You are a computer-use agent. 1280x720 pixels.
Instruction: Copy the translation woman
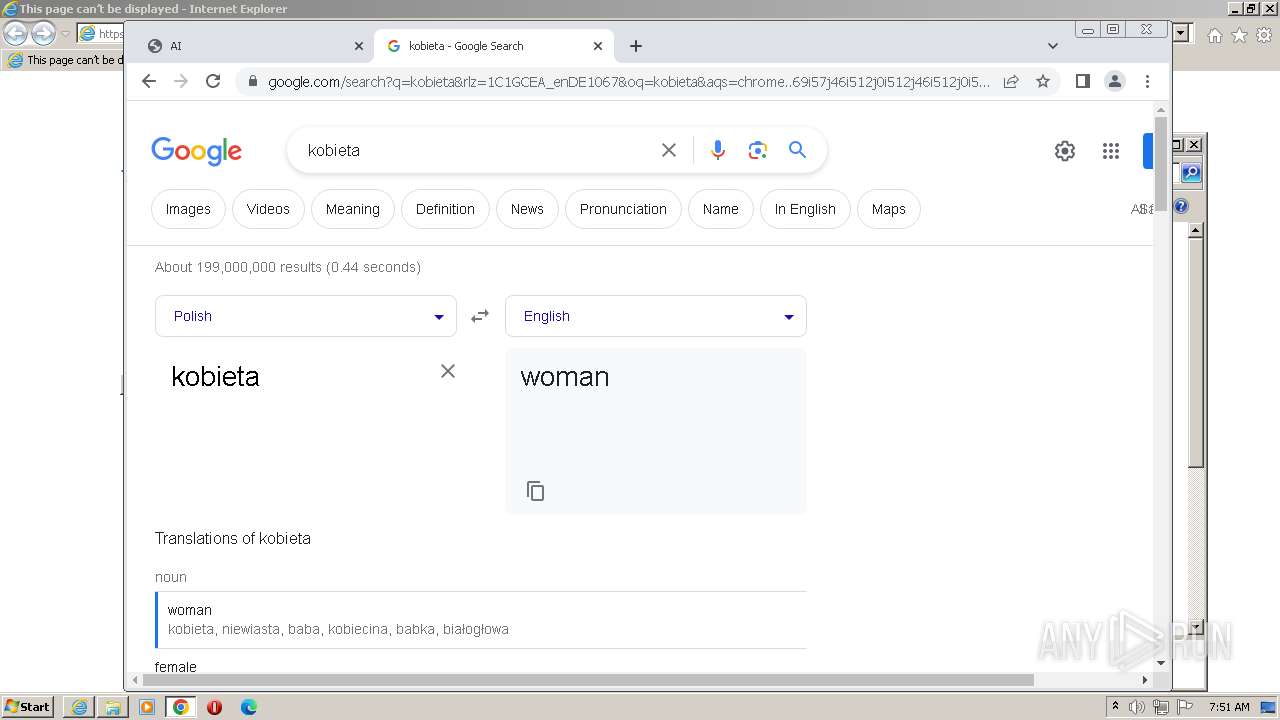pyautogui.click(x=536, y=491)
